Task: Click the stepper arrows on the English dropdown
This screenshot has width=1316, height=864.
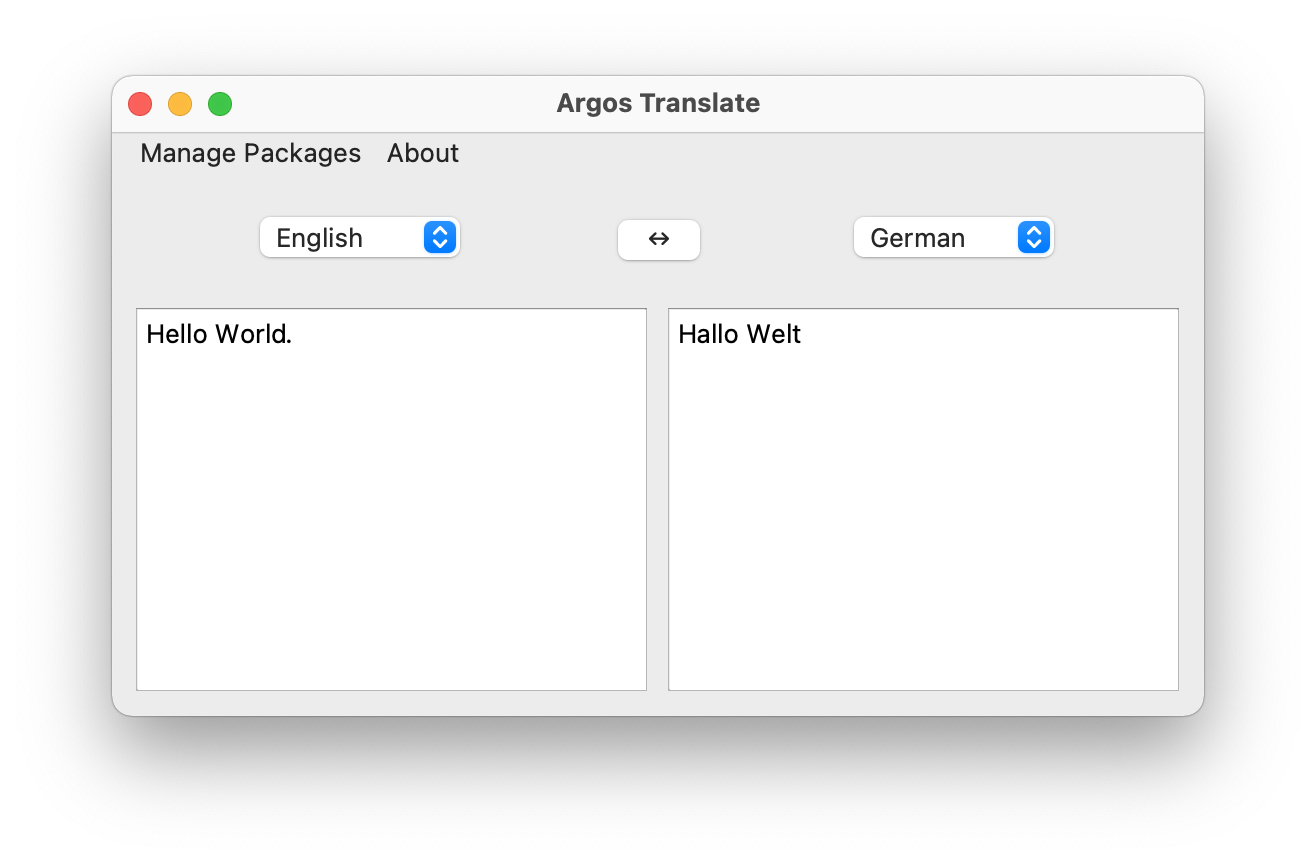Action: 439,237
